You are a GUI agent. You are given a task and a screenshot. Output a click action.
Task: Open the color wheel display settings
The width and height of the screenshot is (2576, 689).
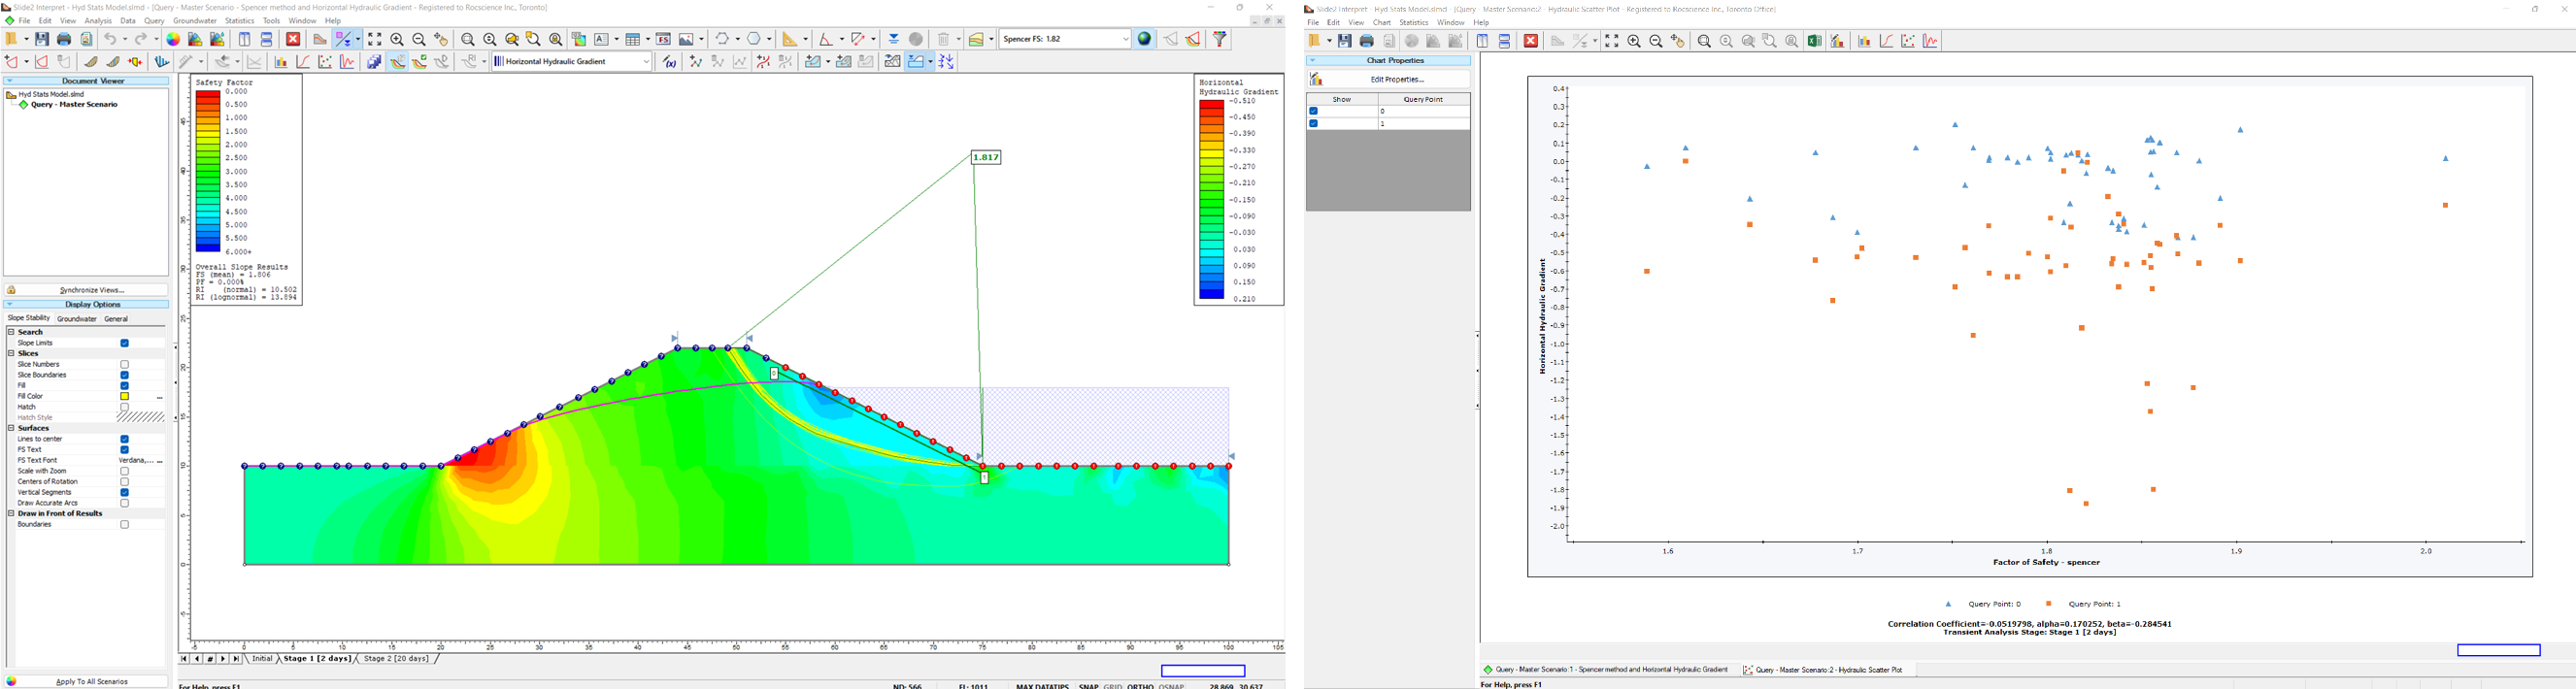tap(174, 40)
